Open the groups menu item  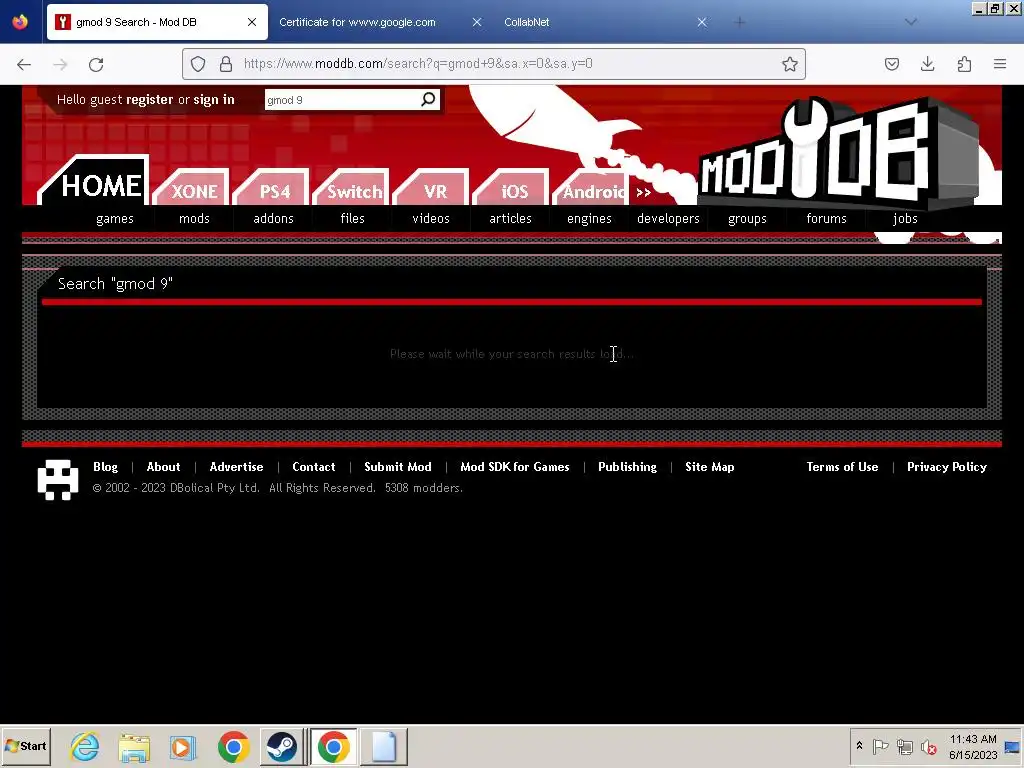click(747, 219)
